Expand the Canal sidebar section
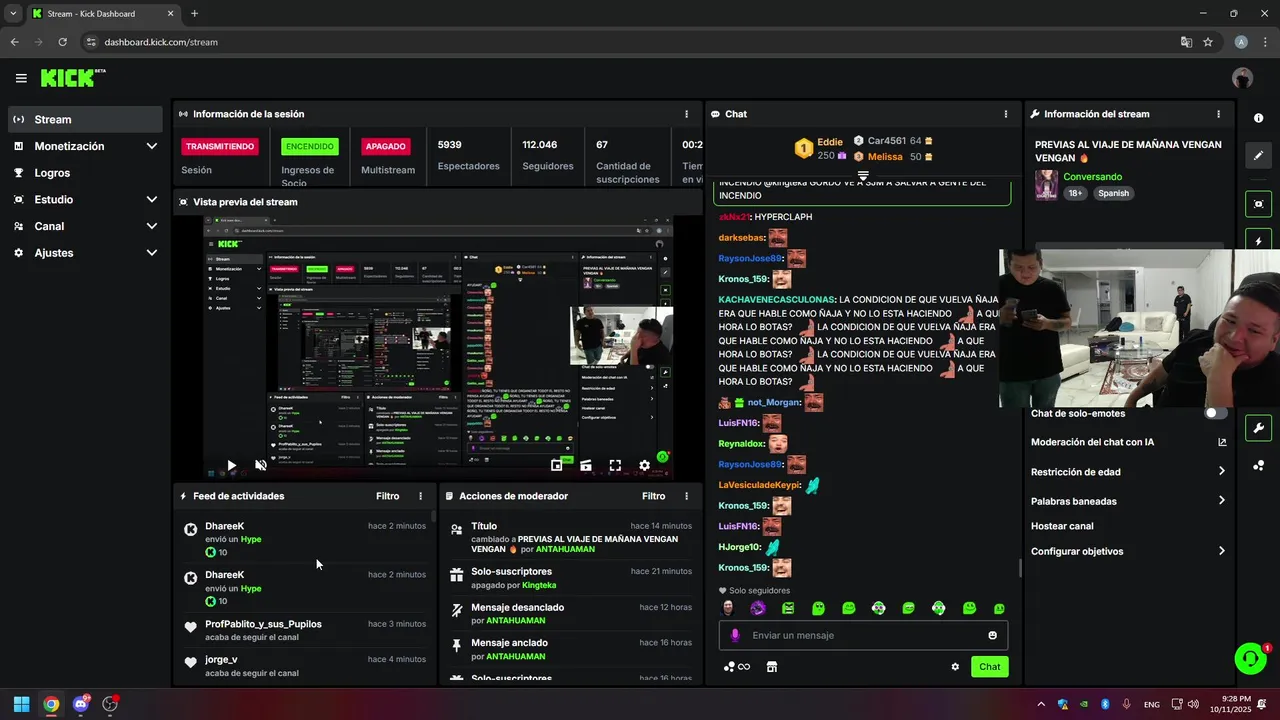The height and width of the screenshot is (720, 1280). click(x=152, y=226)
